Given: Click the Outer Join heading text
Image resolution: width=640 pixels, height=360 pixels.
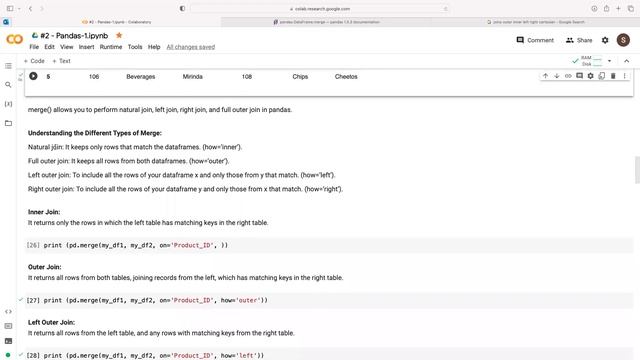Looking at the screenshot, I should click(44, 267).
